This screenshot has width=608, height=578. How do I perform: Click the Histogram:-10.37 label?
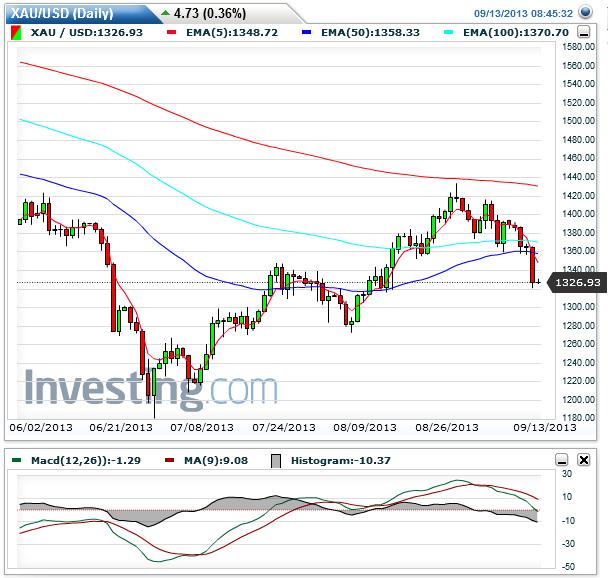pos(341,461)
